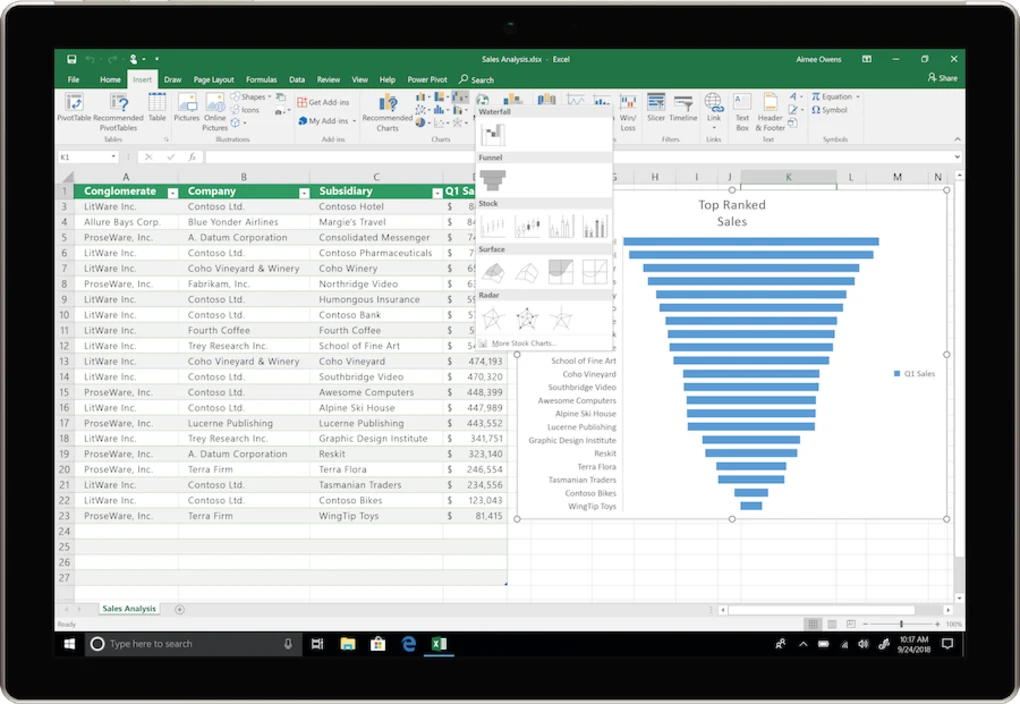The height and width of the screenshot is (704, 1020).
Task: Adjust the zoom slider in status bar
Action: coord(901,624)
